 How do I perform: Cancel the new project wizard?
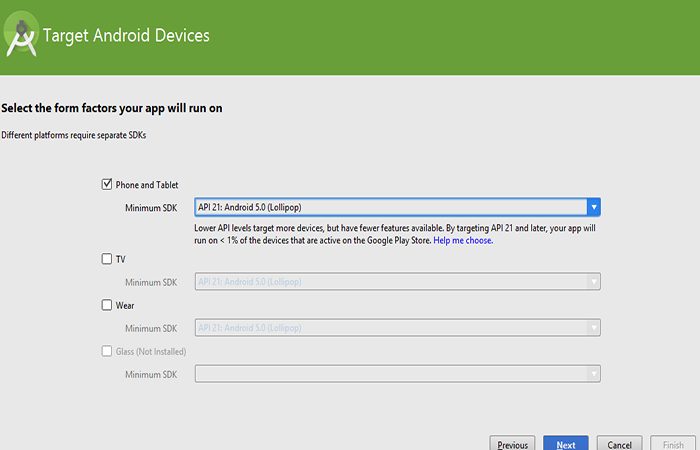click(x=619, y=444)
